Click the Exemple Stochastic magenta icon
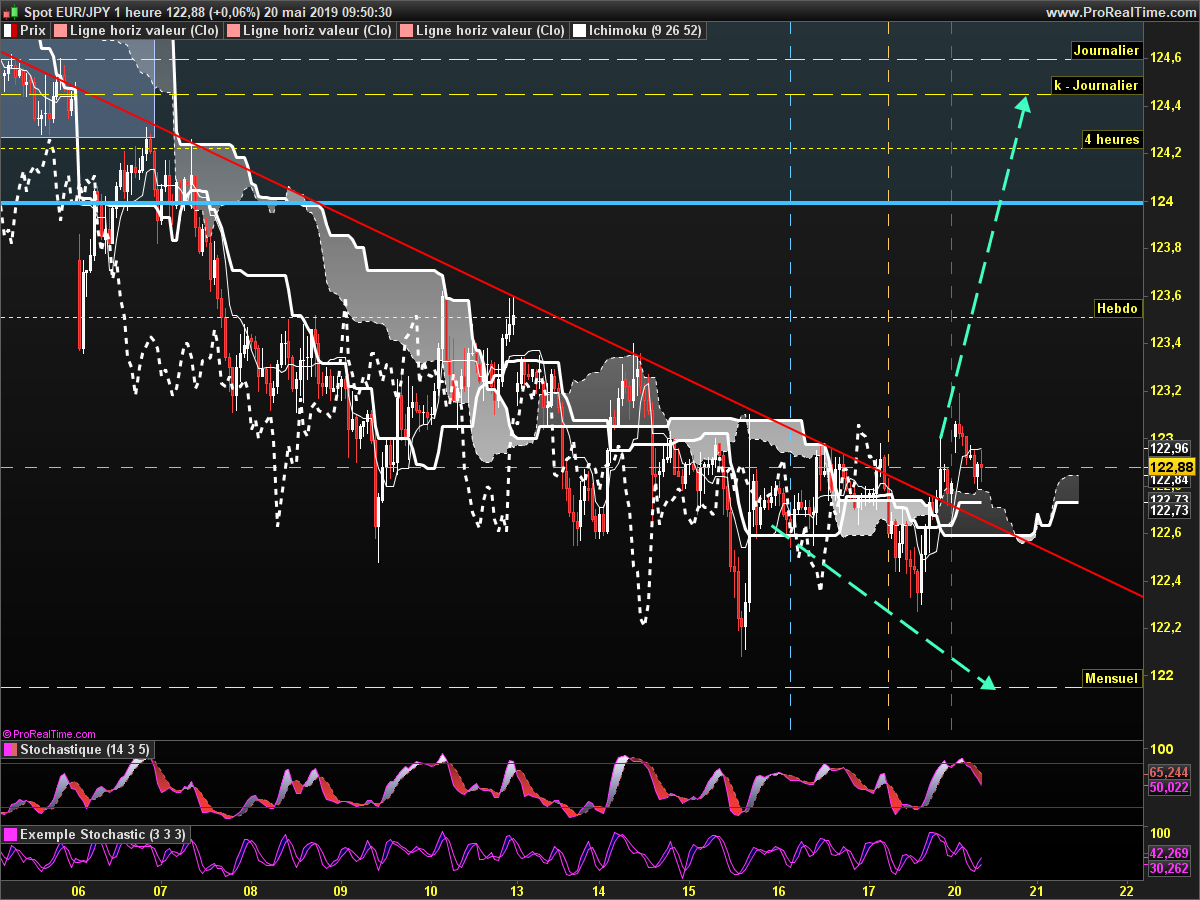This screenshot has height=900, width=1200. tap(10, 834)
